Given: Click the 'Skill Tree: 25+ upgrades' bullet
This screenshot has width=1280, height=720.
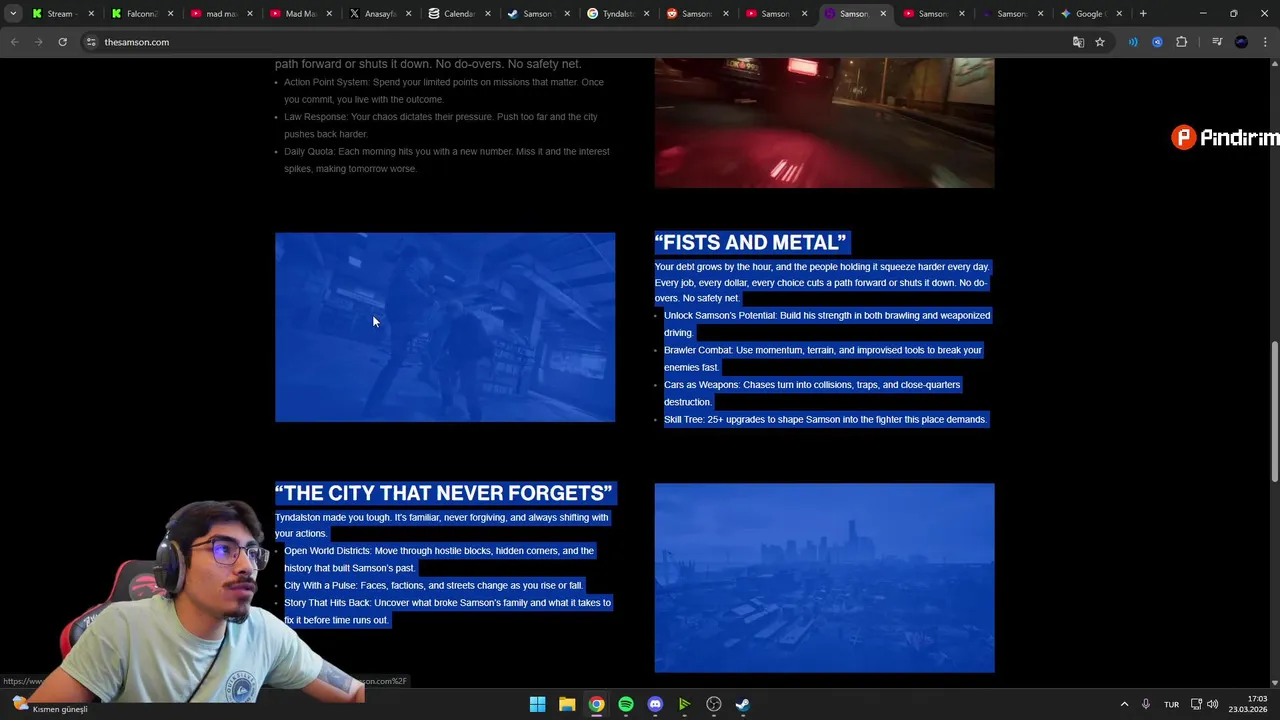Looking at the screenshot, I should tap(825, 419).
